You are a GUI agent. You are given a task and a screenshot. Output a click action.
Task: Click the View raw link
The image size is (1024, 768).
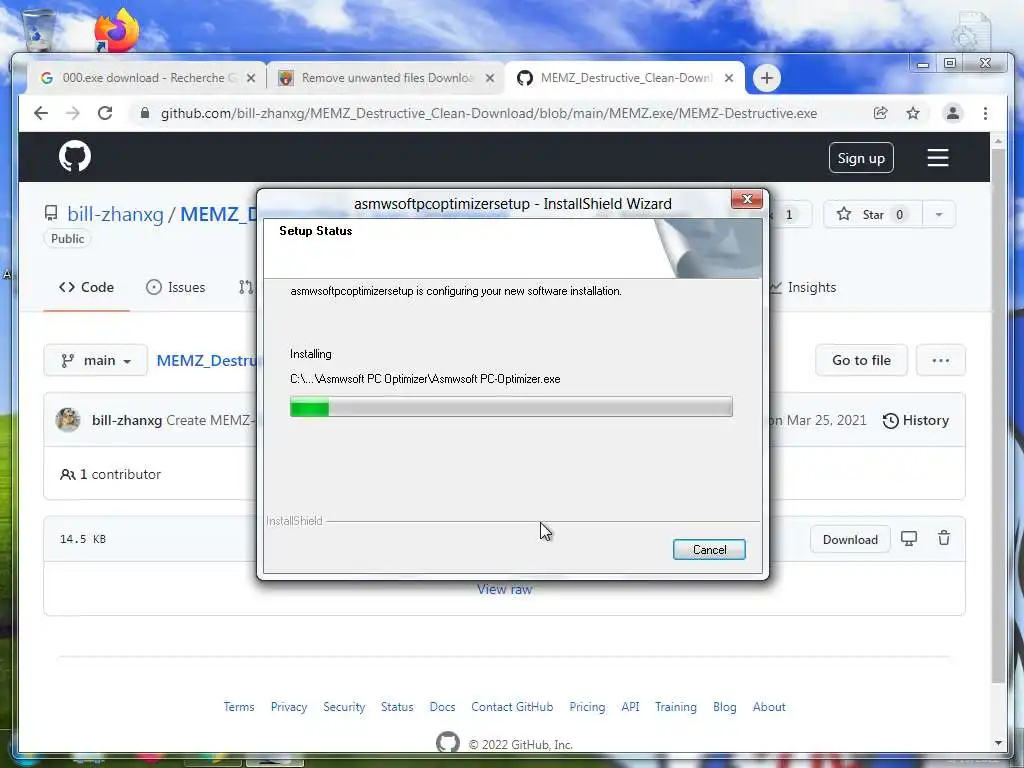tap(505, 589)
